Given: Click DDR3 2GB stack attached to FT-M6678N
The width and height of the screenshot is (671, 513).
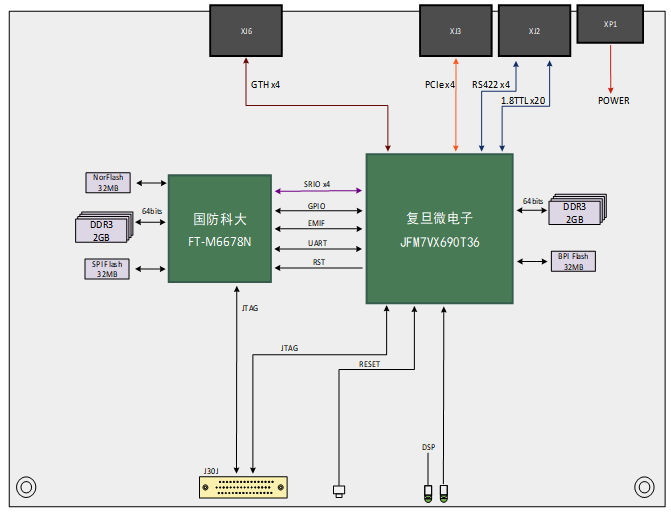Looking at the screenshot, I should (x=104, y=227).
